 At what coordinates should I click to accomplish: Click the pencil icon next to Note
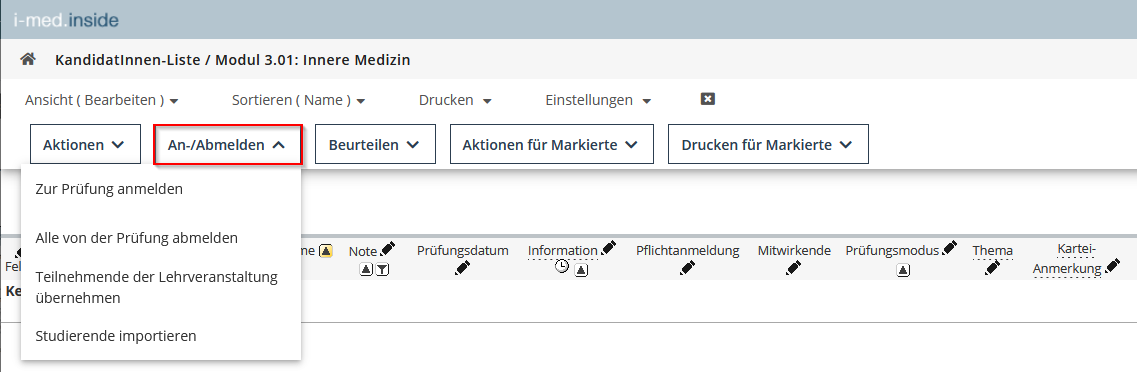tap(387, 249)
